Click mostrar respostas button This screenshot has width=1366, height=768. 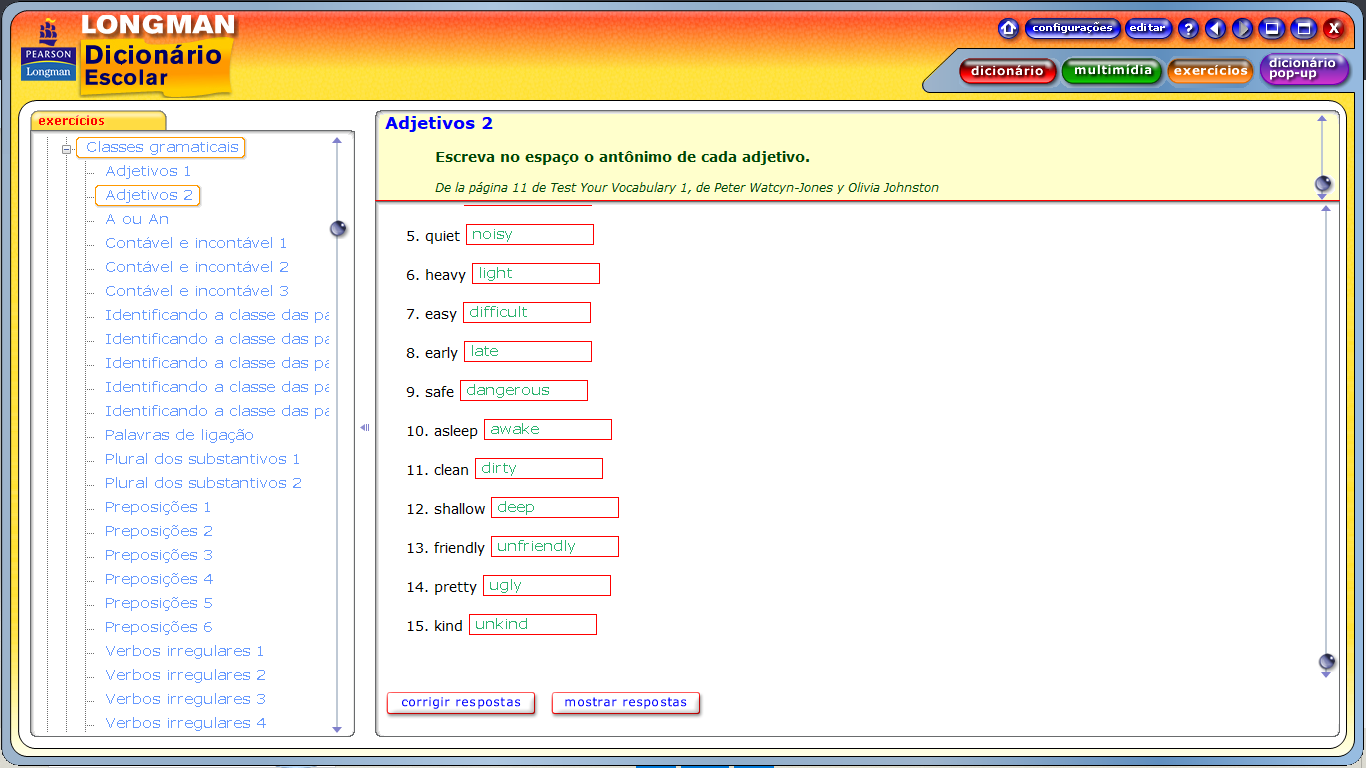[x=626, y=702]
